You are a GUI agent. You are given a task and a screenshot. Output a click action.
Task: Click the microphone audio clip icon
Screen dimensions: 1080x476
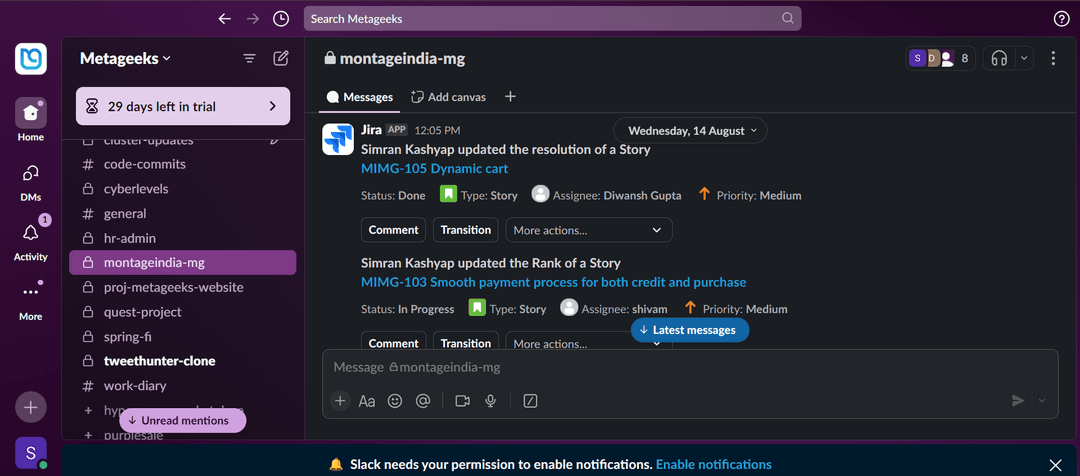pyautogui.click(x=491, y=401)
